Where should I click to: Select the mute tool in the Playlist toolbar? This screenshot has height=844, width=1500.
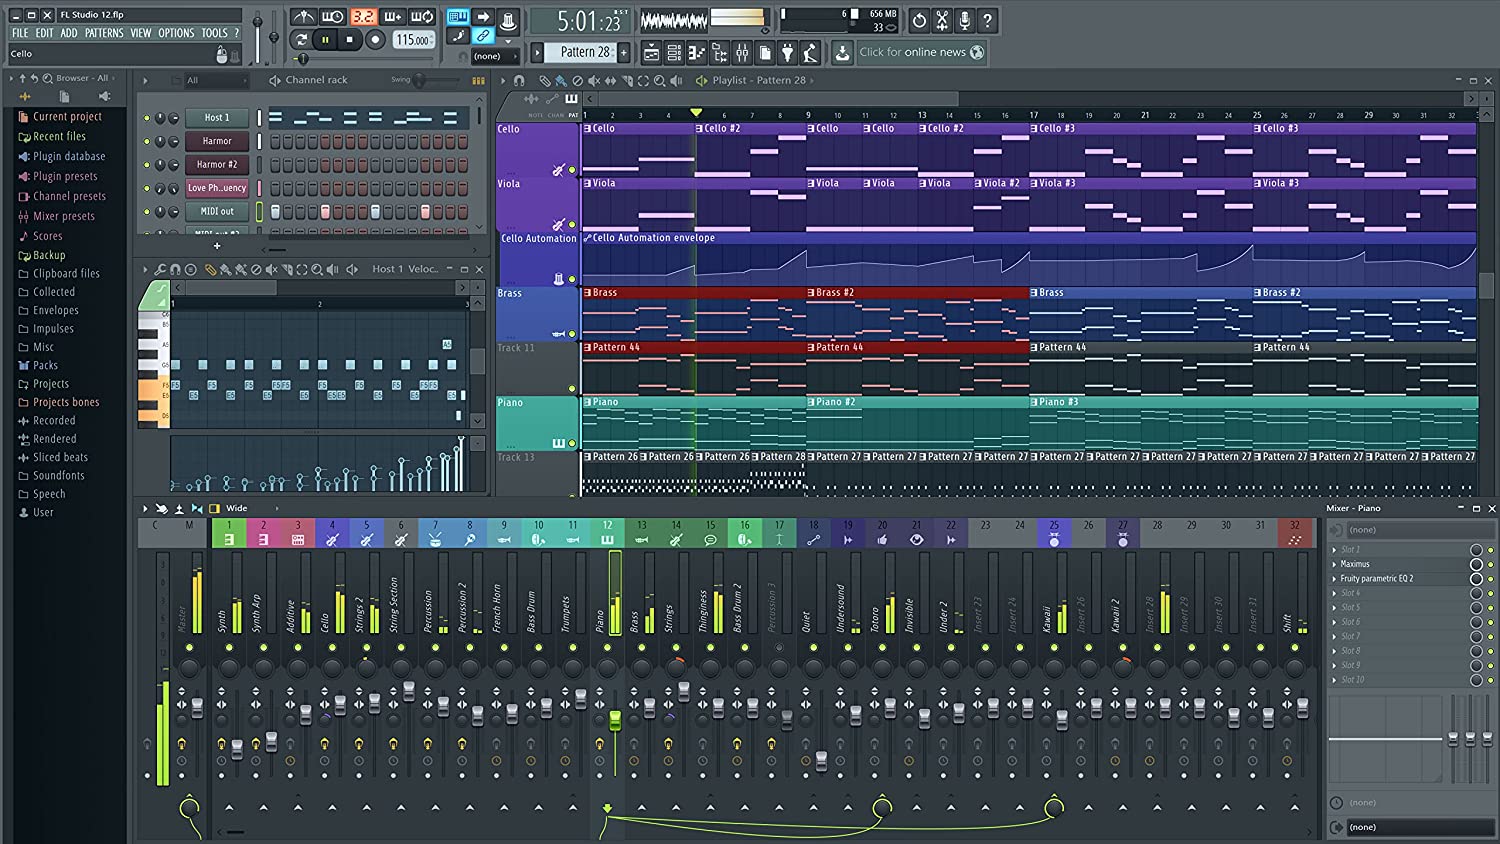(594, 81)
